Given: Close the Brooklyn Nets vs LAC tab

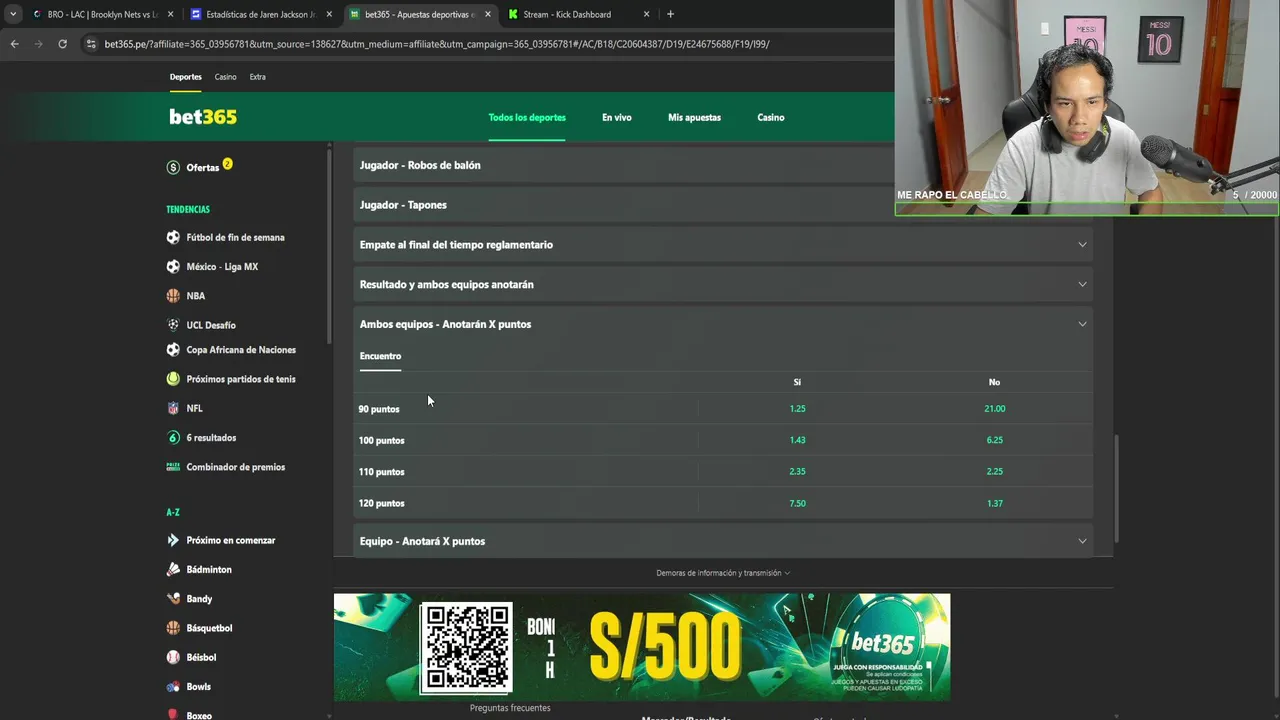Looking at the screenshot, I should (170, 14).
